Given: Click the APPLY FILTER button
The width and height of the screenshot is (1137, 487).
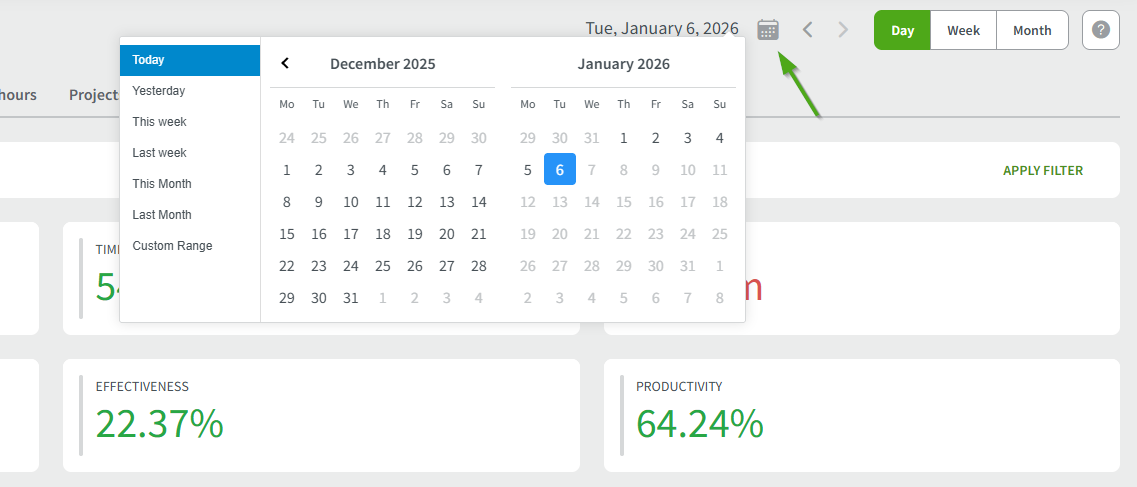Looking at the screenshot, I should (x=1042, y=170).
